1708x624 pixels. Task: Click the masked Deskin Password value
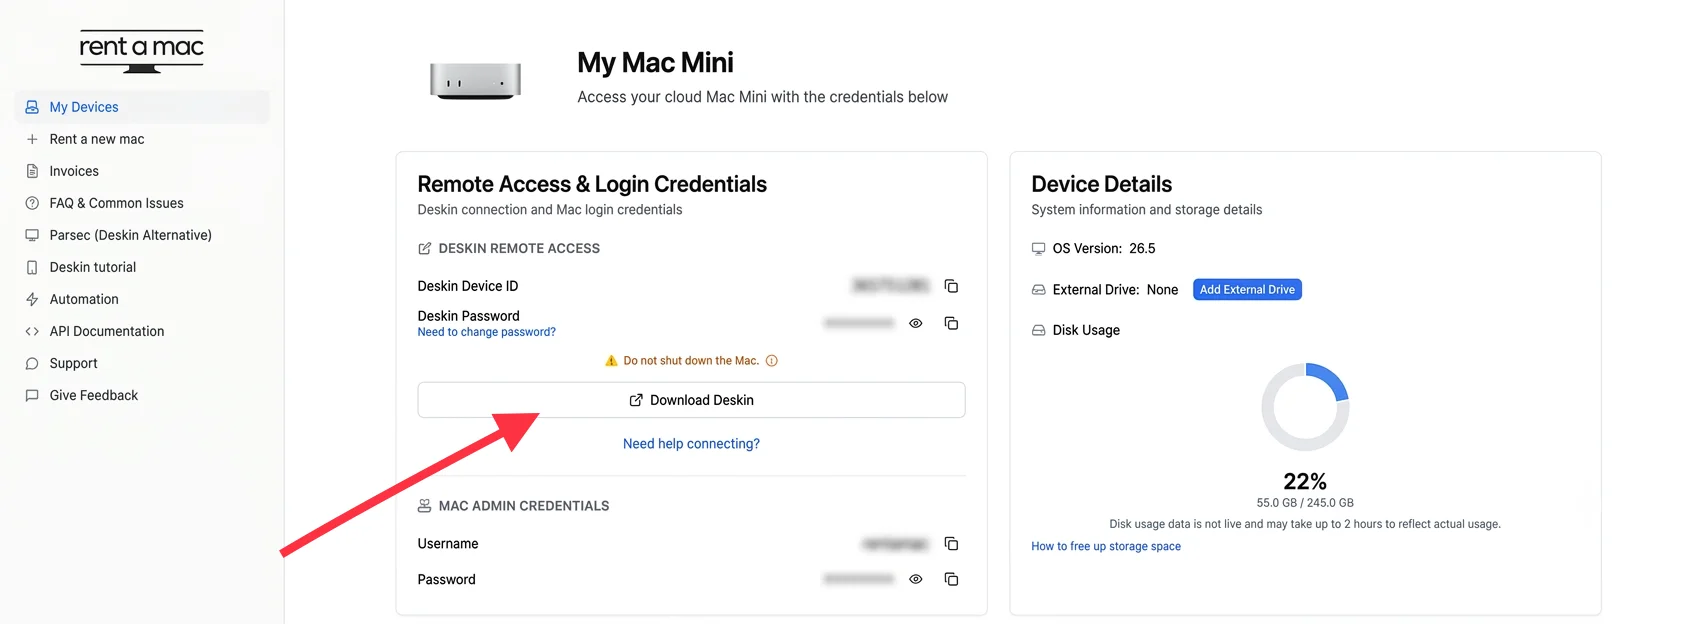[859, 323]
